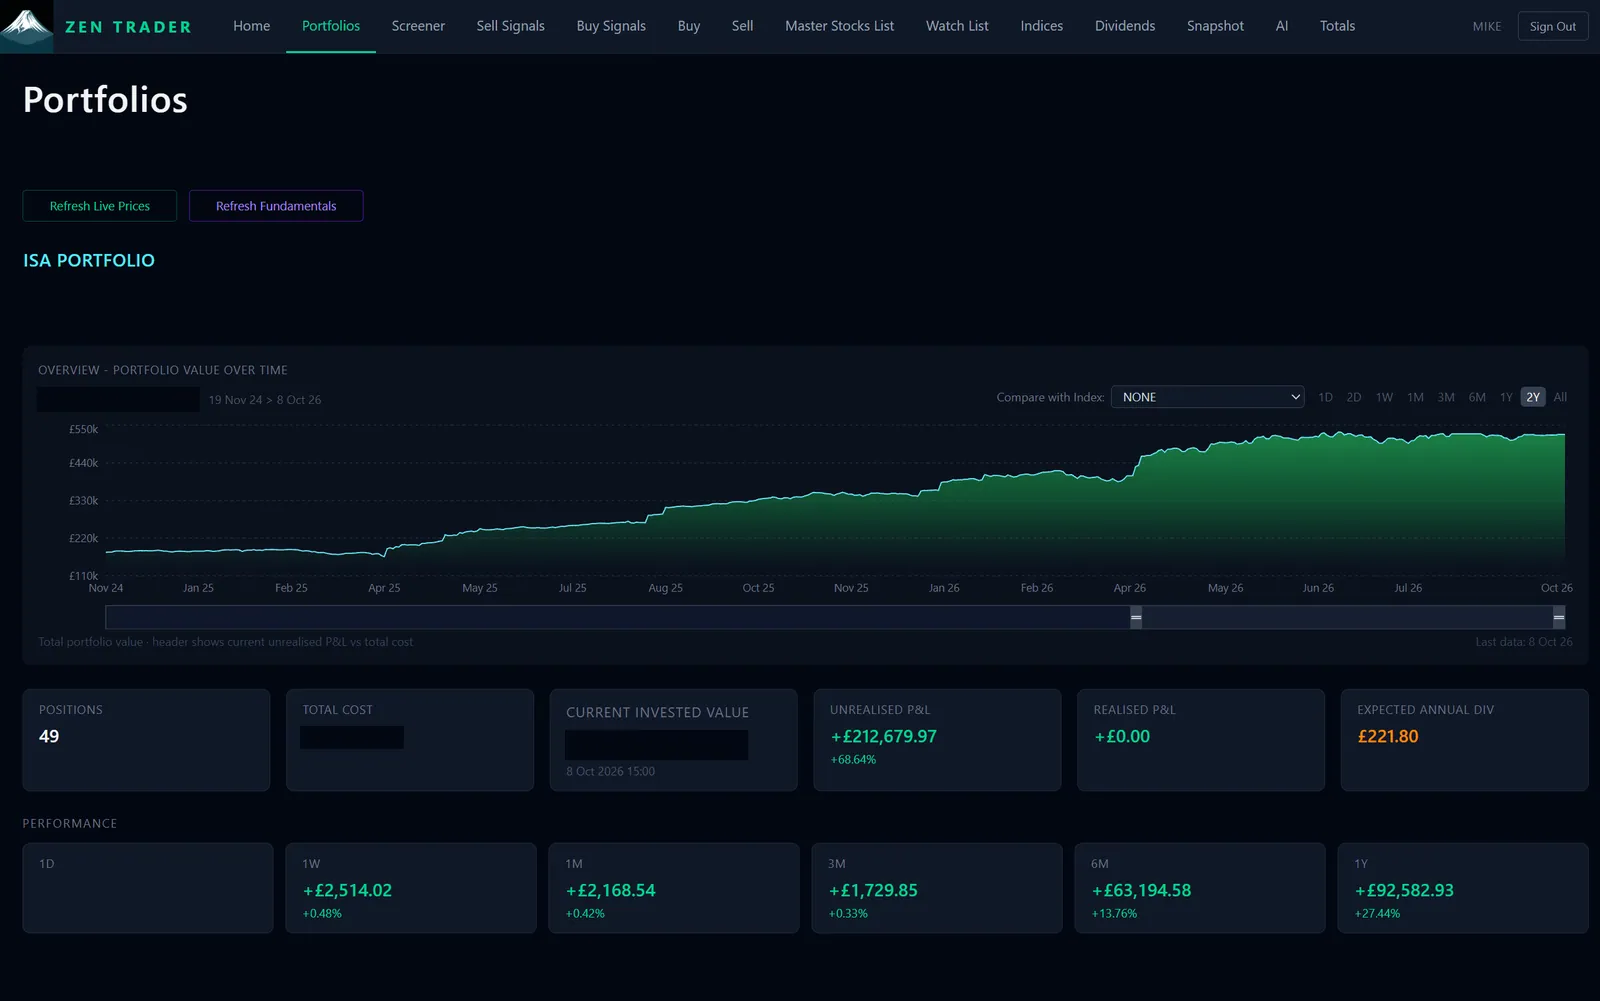Screen dimensions: 1600x1001
Task: Go to the Portfolios tab
Action: 331,26
